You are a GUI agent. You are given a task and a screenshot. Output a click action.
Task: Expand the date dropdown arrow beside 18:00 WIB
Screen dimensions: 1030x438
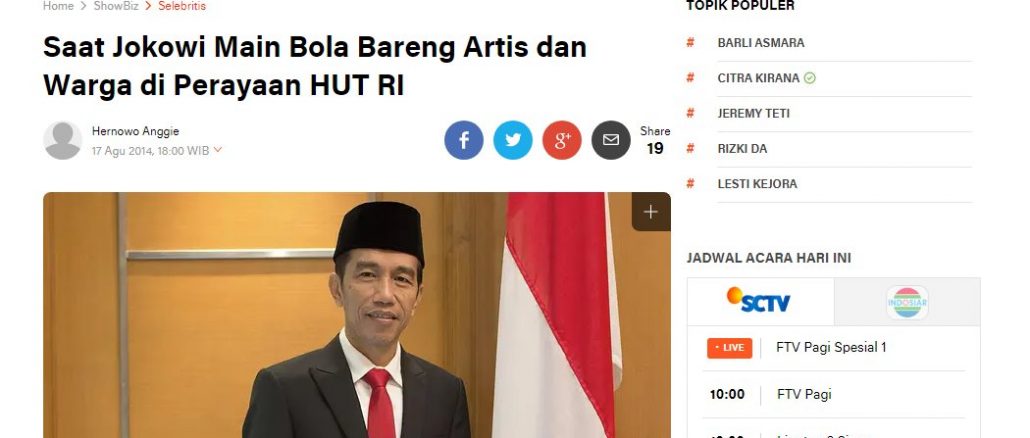tap(217, 150)
